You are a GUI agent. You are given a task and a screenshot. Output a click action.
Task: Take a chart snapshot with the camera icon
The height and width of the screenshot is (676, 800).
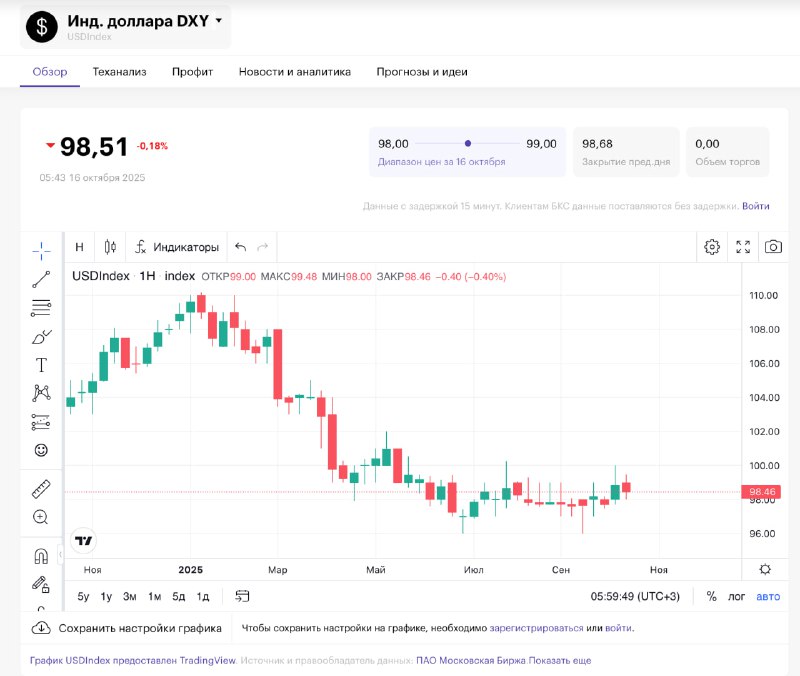point(773,246)
